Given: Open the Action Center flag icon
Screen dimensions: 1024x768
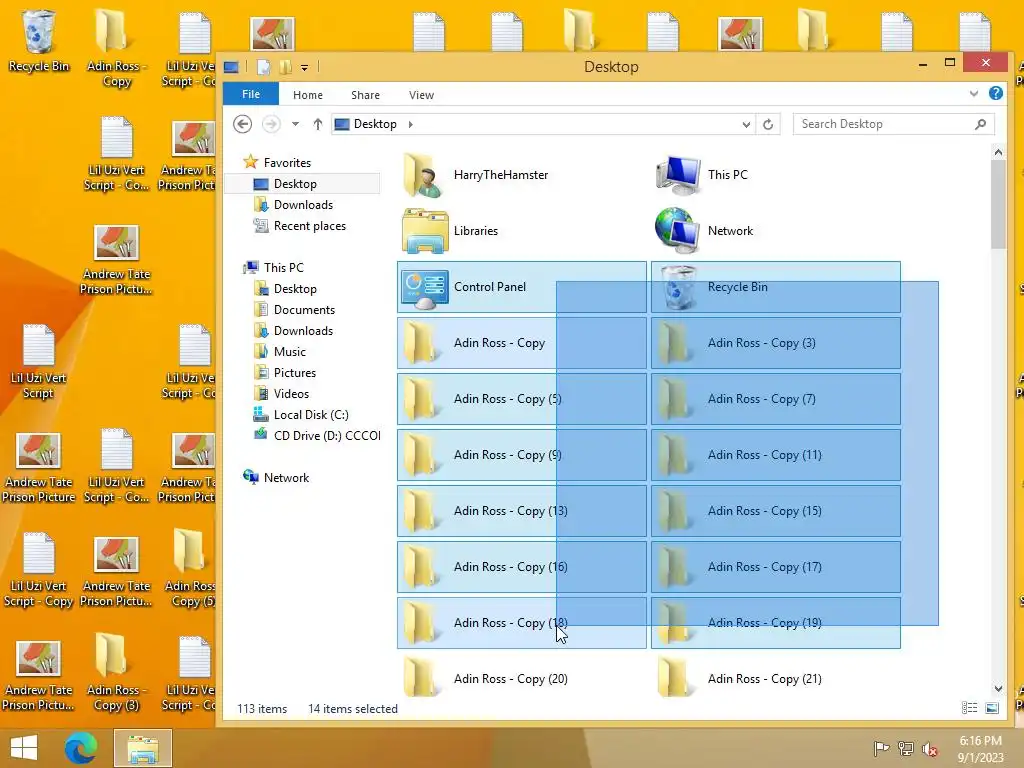Looking at the screenshot, I should 881,748.
